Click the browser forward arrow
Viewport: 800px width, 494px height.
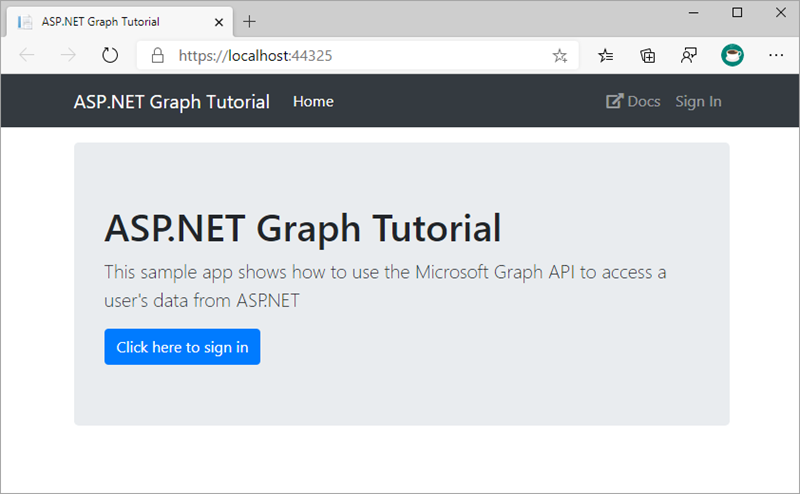coord(68,55)
